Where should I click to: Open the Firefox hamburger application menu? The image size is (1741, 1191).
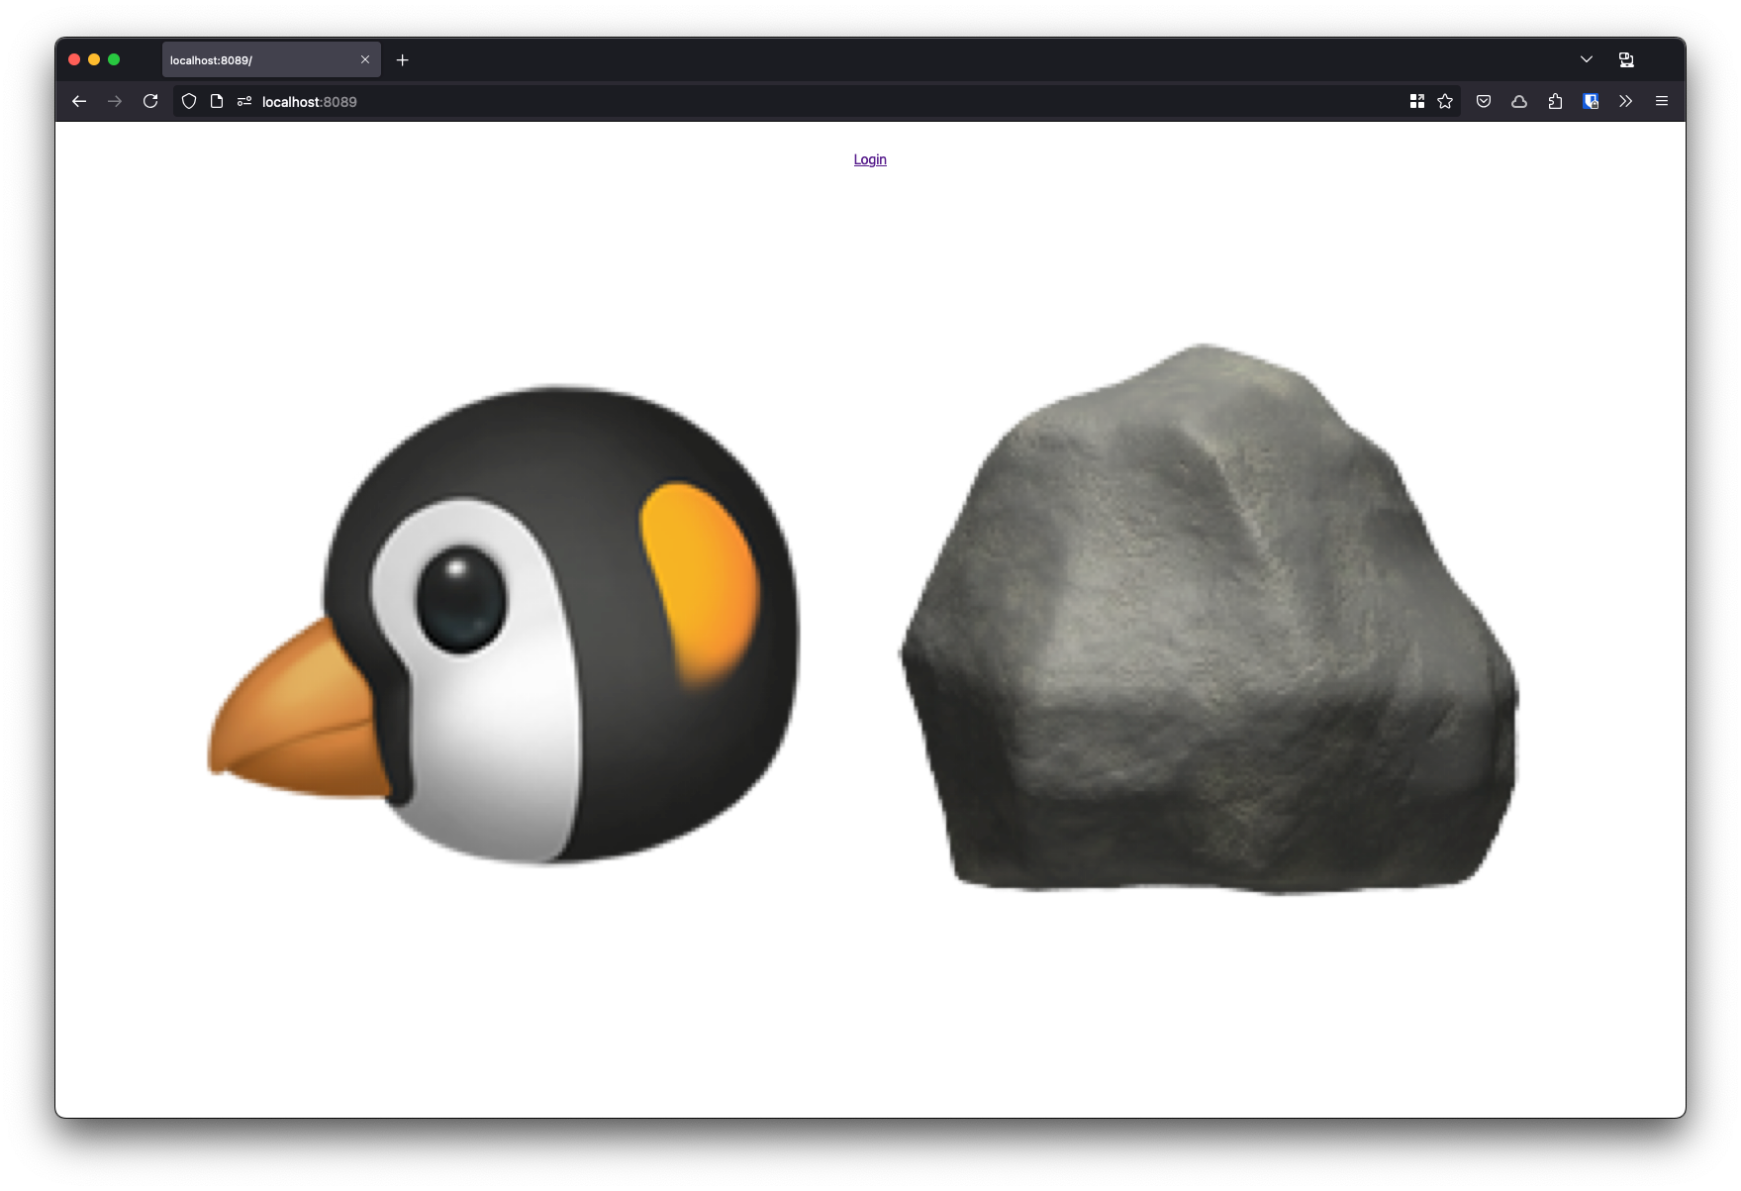click(x=1662, y=101)
